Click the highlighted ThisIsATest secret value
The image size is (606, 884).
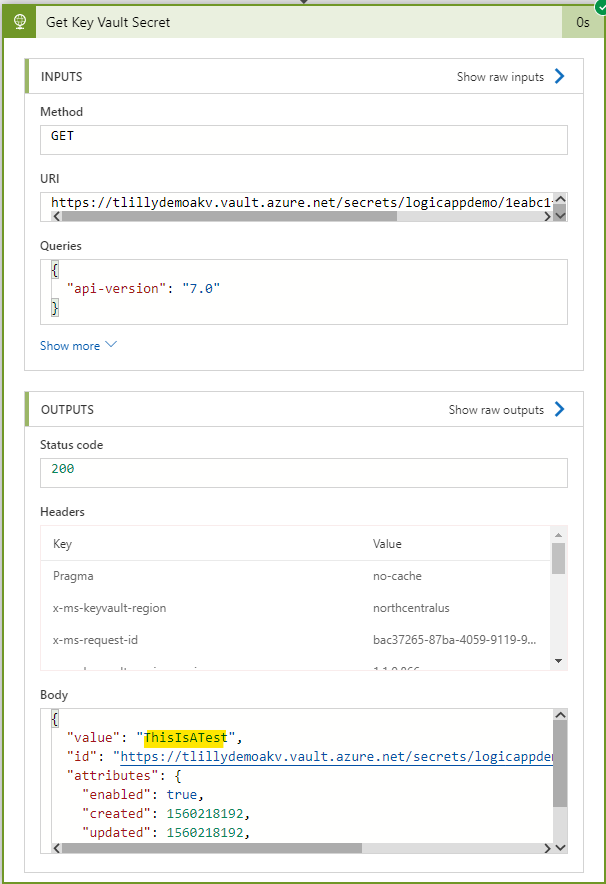pyautogui.click(x=185, y=737)
